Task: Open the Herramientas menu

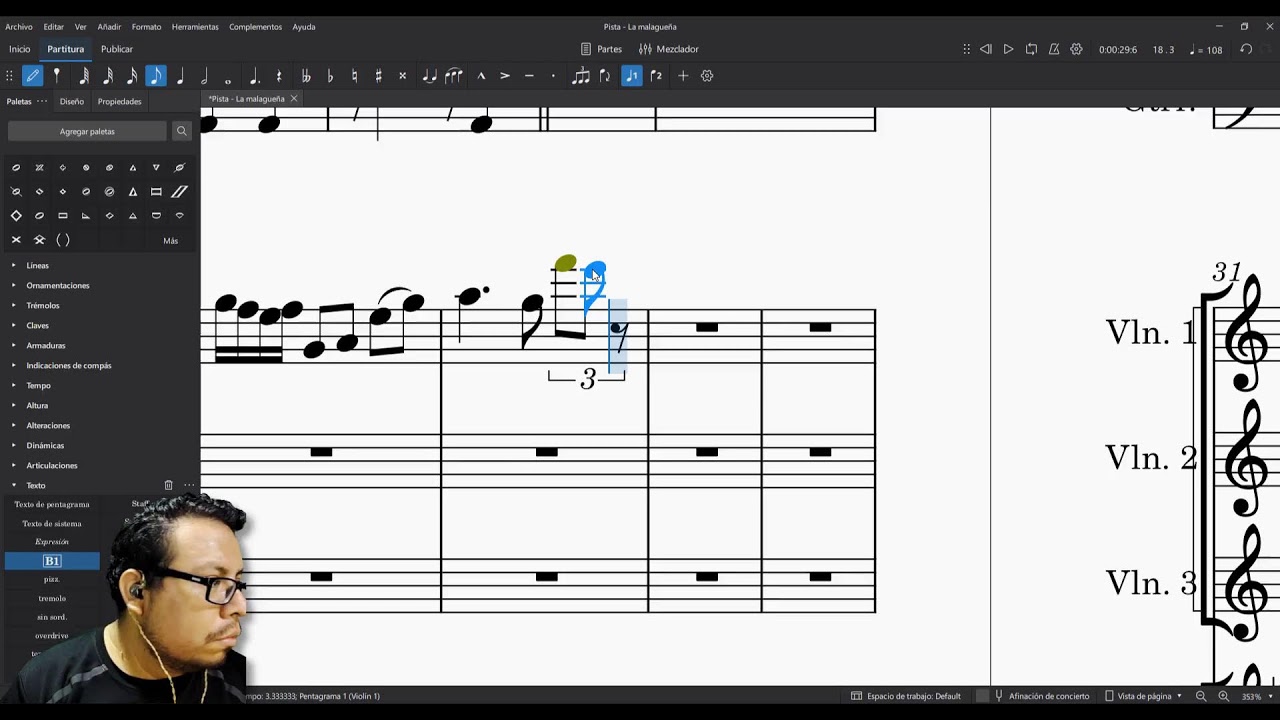Action: tap(196, 27)
